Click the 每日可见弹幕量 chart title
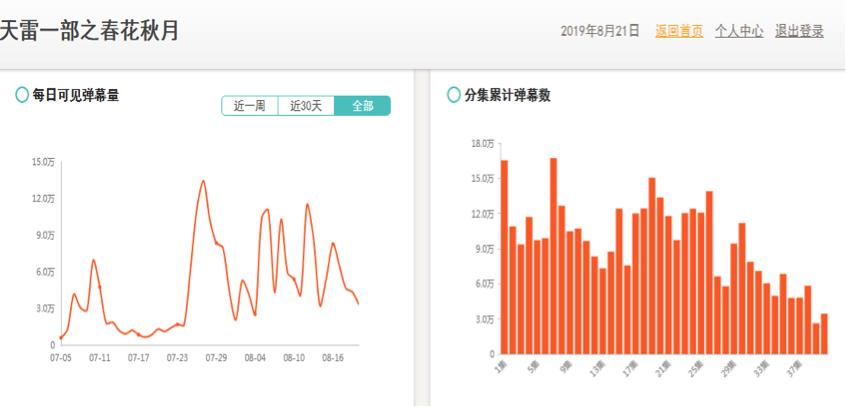This screenshot has width=846, height=407. [76, 96]
